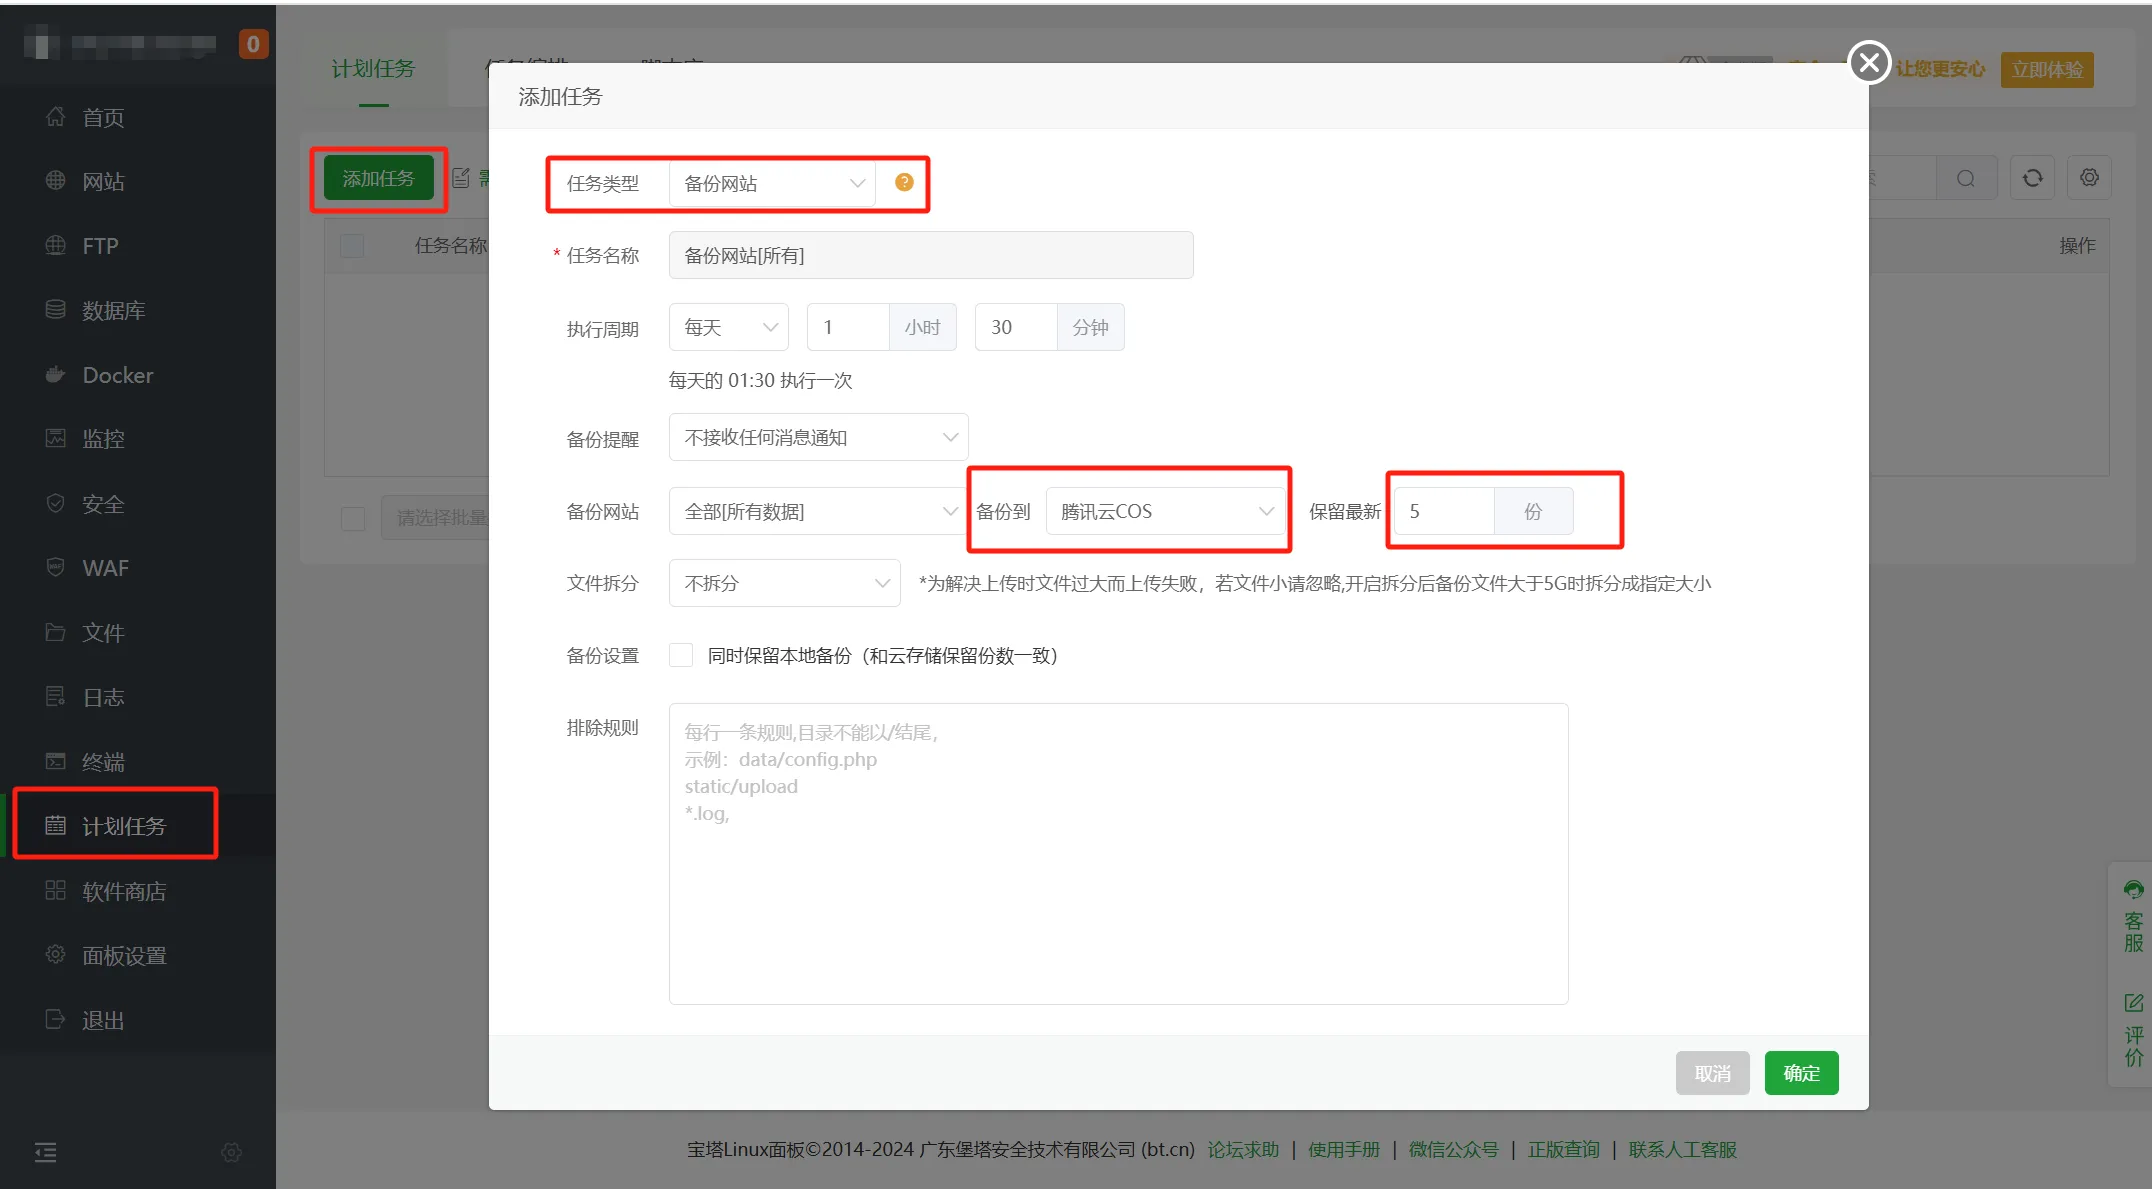Click the refresh icon in task toolbar
2152x1189 pixels.
[x=2033, y=178]
